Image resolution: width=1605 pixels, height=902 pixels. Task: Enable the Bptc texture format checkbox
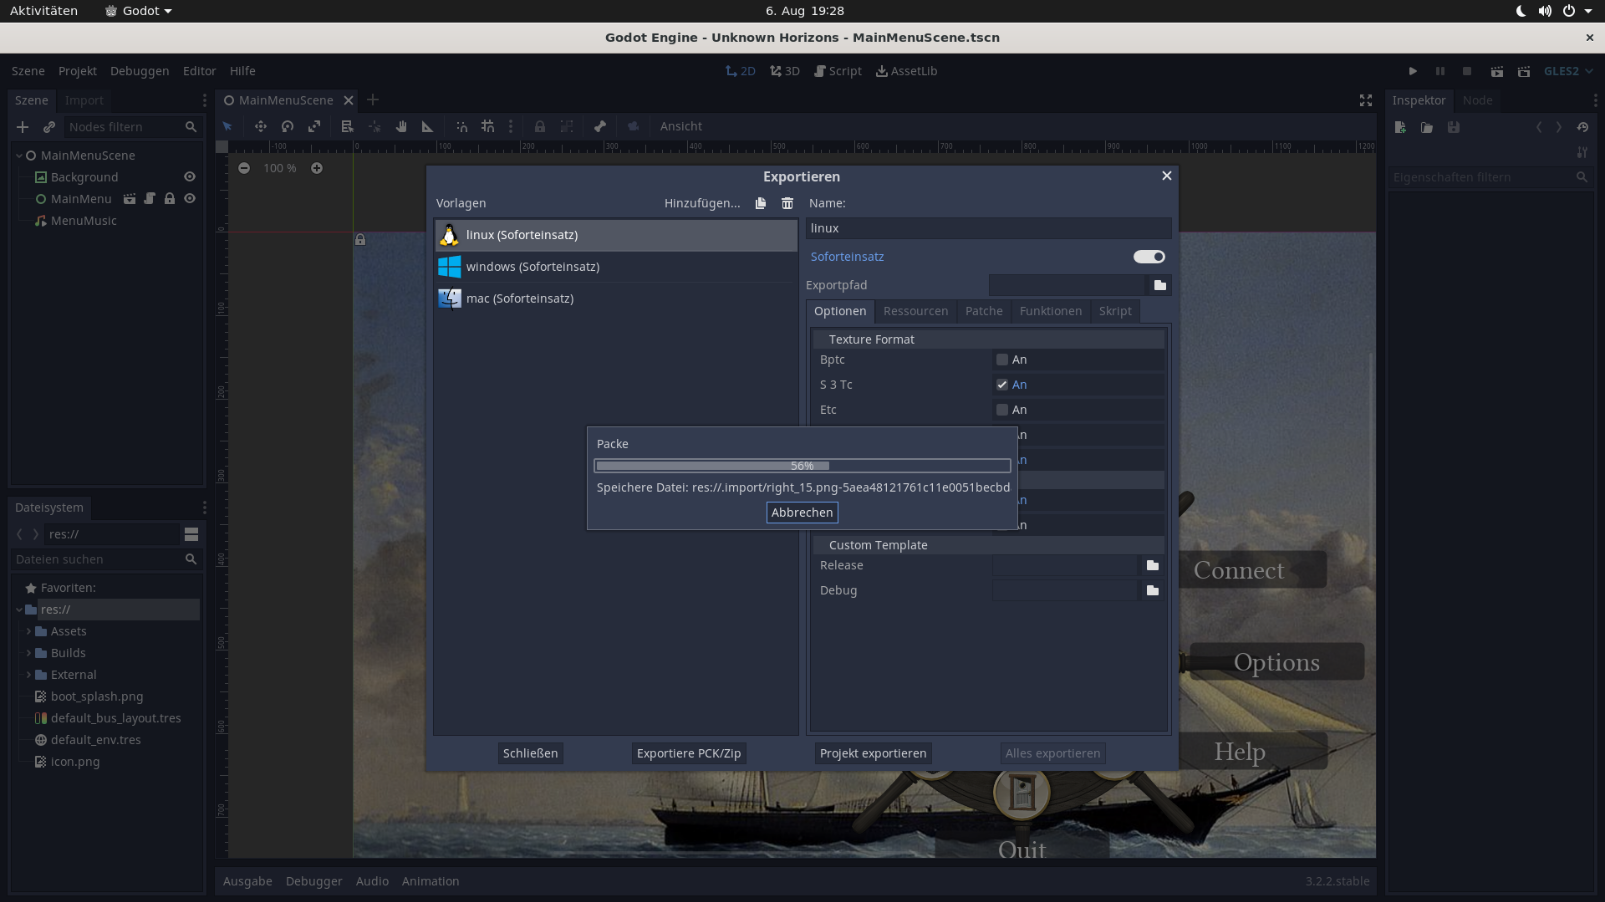(x=1002, y=360)
